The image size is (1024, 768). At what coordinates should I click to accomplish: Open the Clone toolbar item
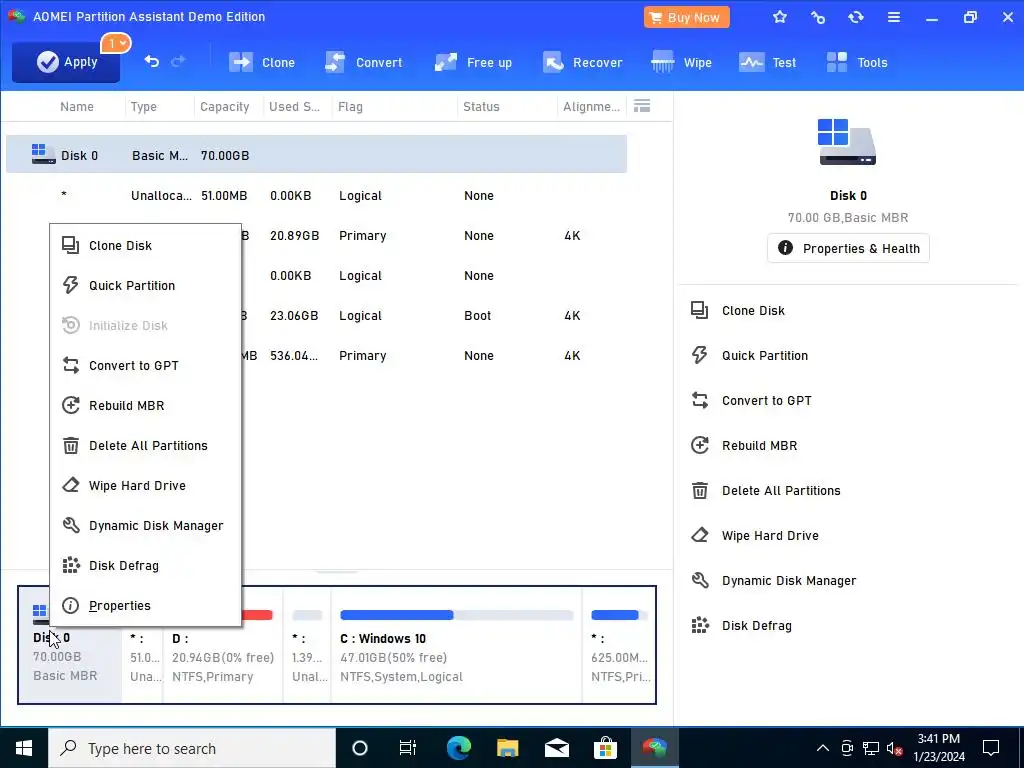[261, 63]
